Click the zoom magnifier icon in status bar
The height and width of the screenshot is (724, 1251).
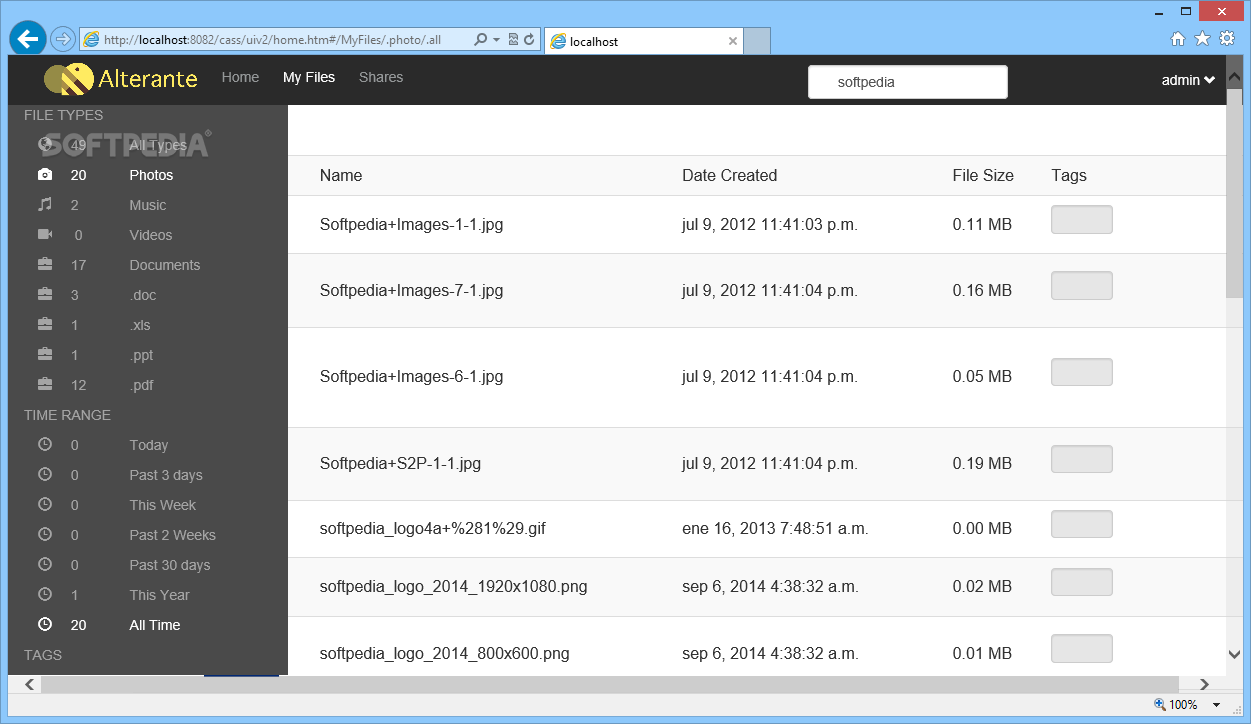click(1160, 705)
